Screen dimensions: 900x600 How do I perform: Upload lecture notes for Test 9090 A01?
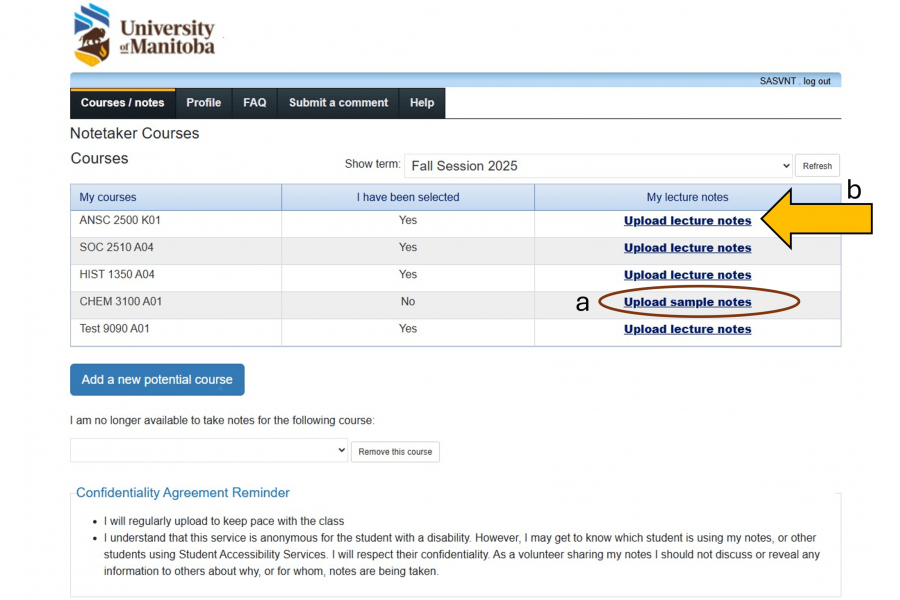687,328
